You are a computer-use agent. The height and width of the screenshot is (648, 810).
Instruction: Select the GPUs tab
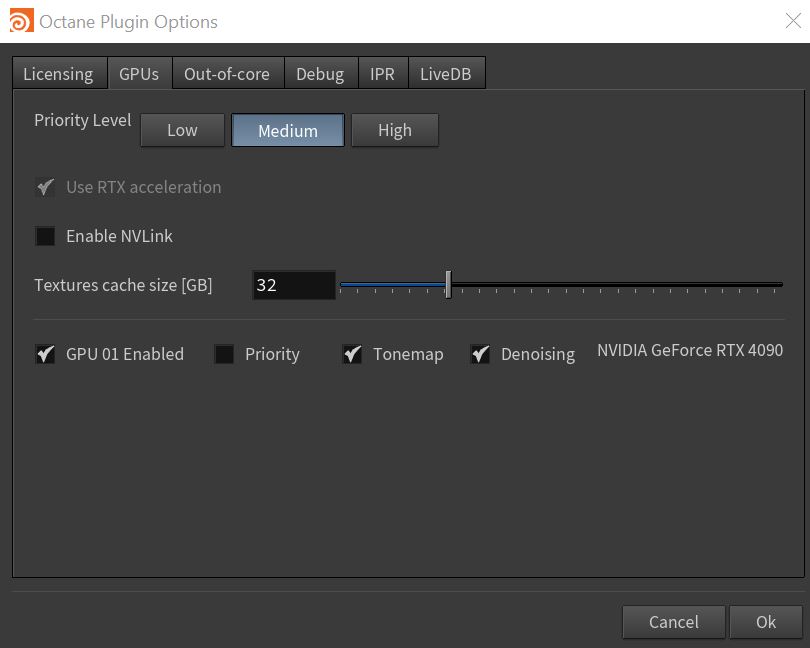click(138, 74)
